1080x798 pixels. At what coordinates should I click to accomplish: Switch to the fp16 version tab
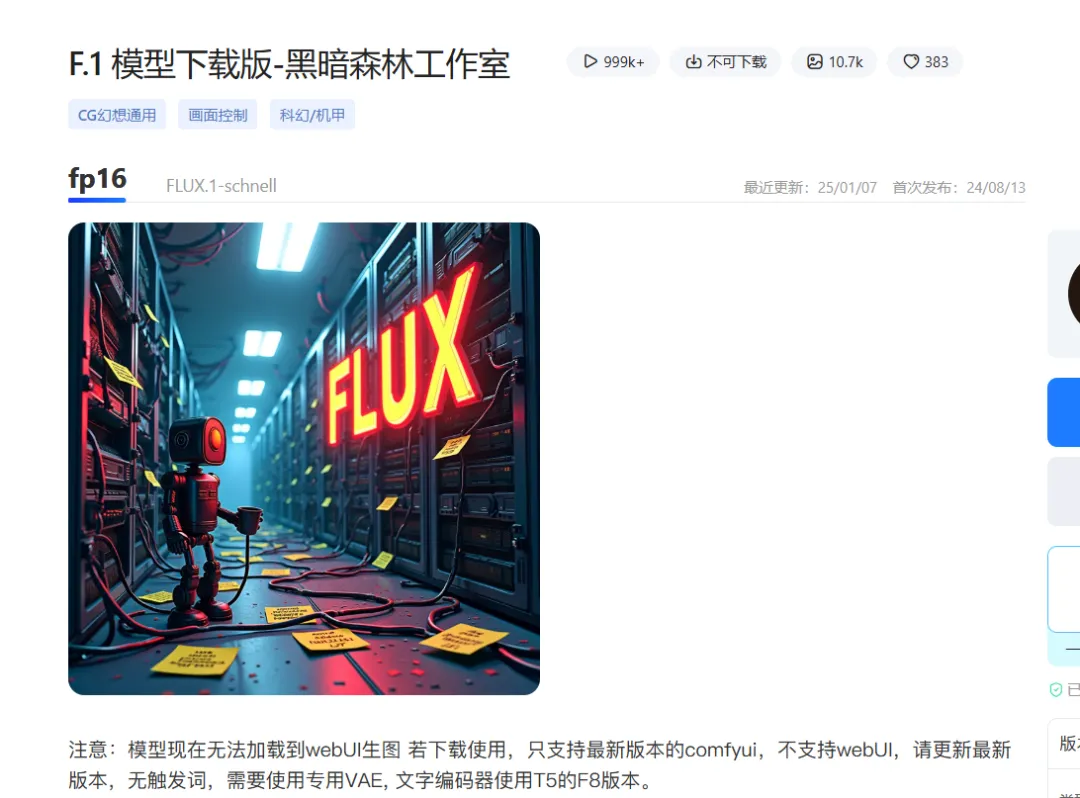[x=97, y=179]
